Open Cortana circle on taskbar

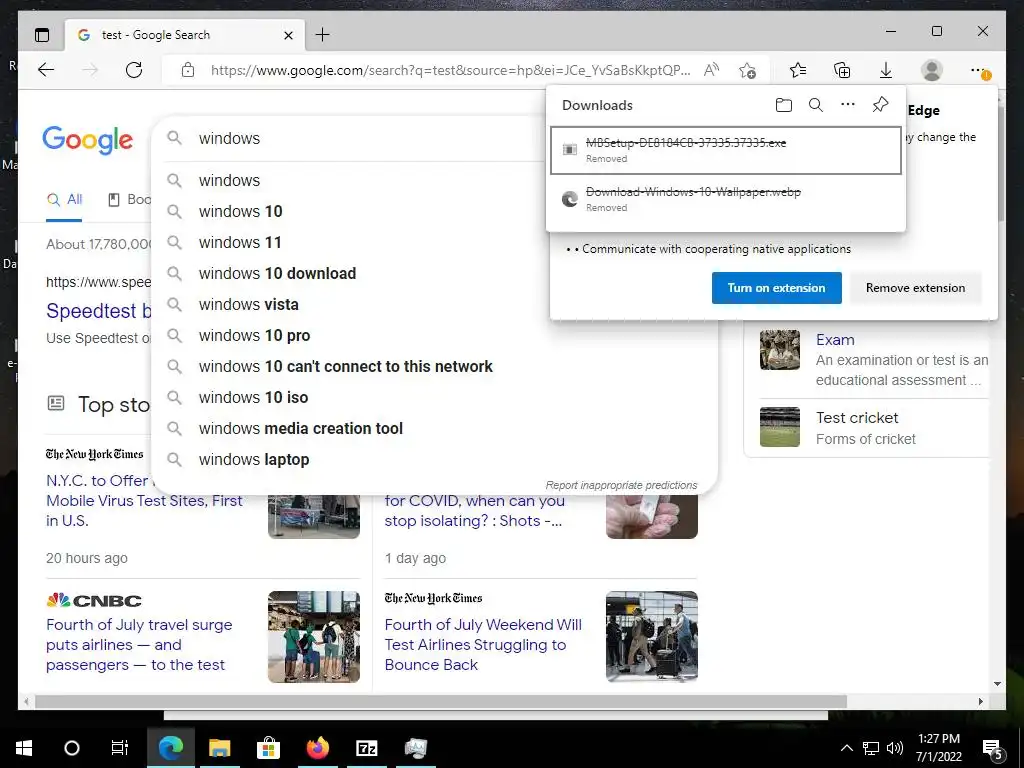click(72, 748)
